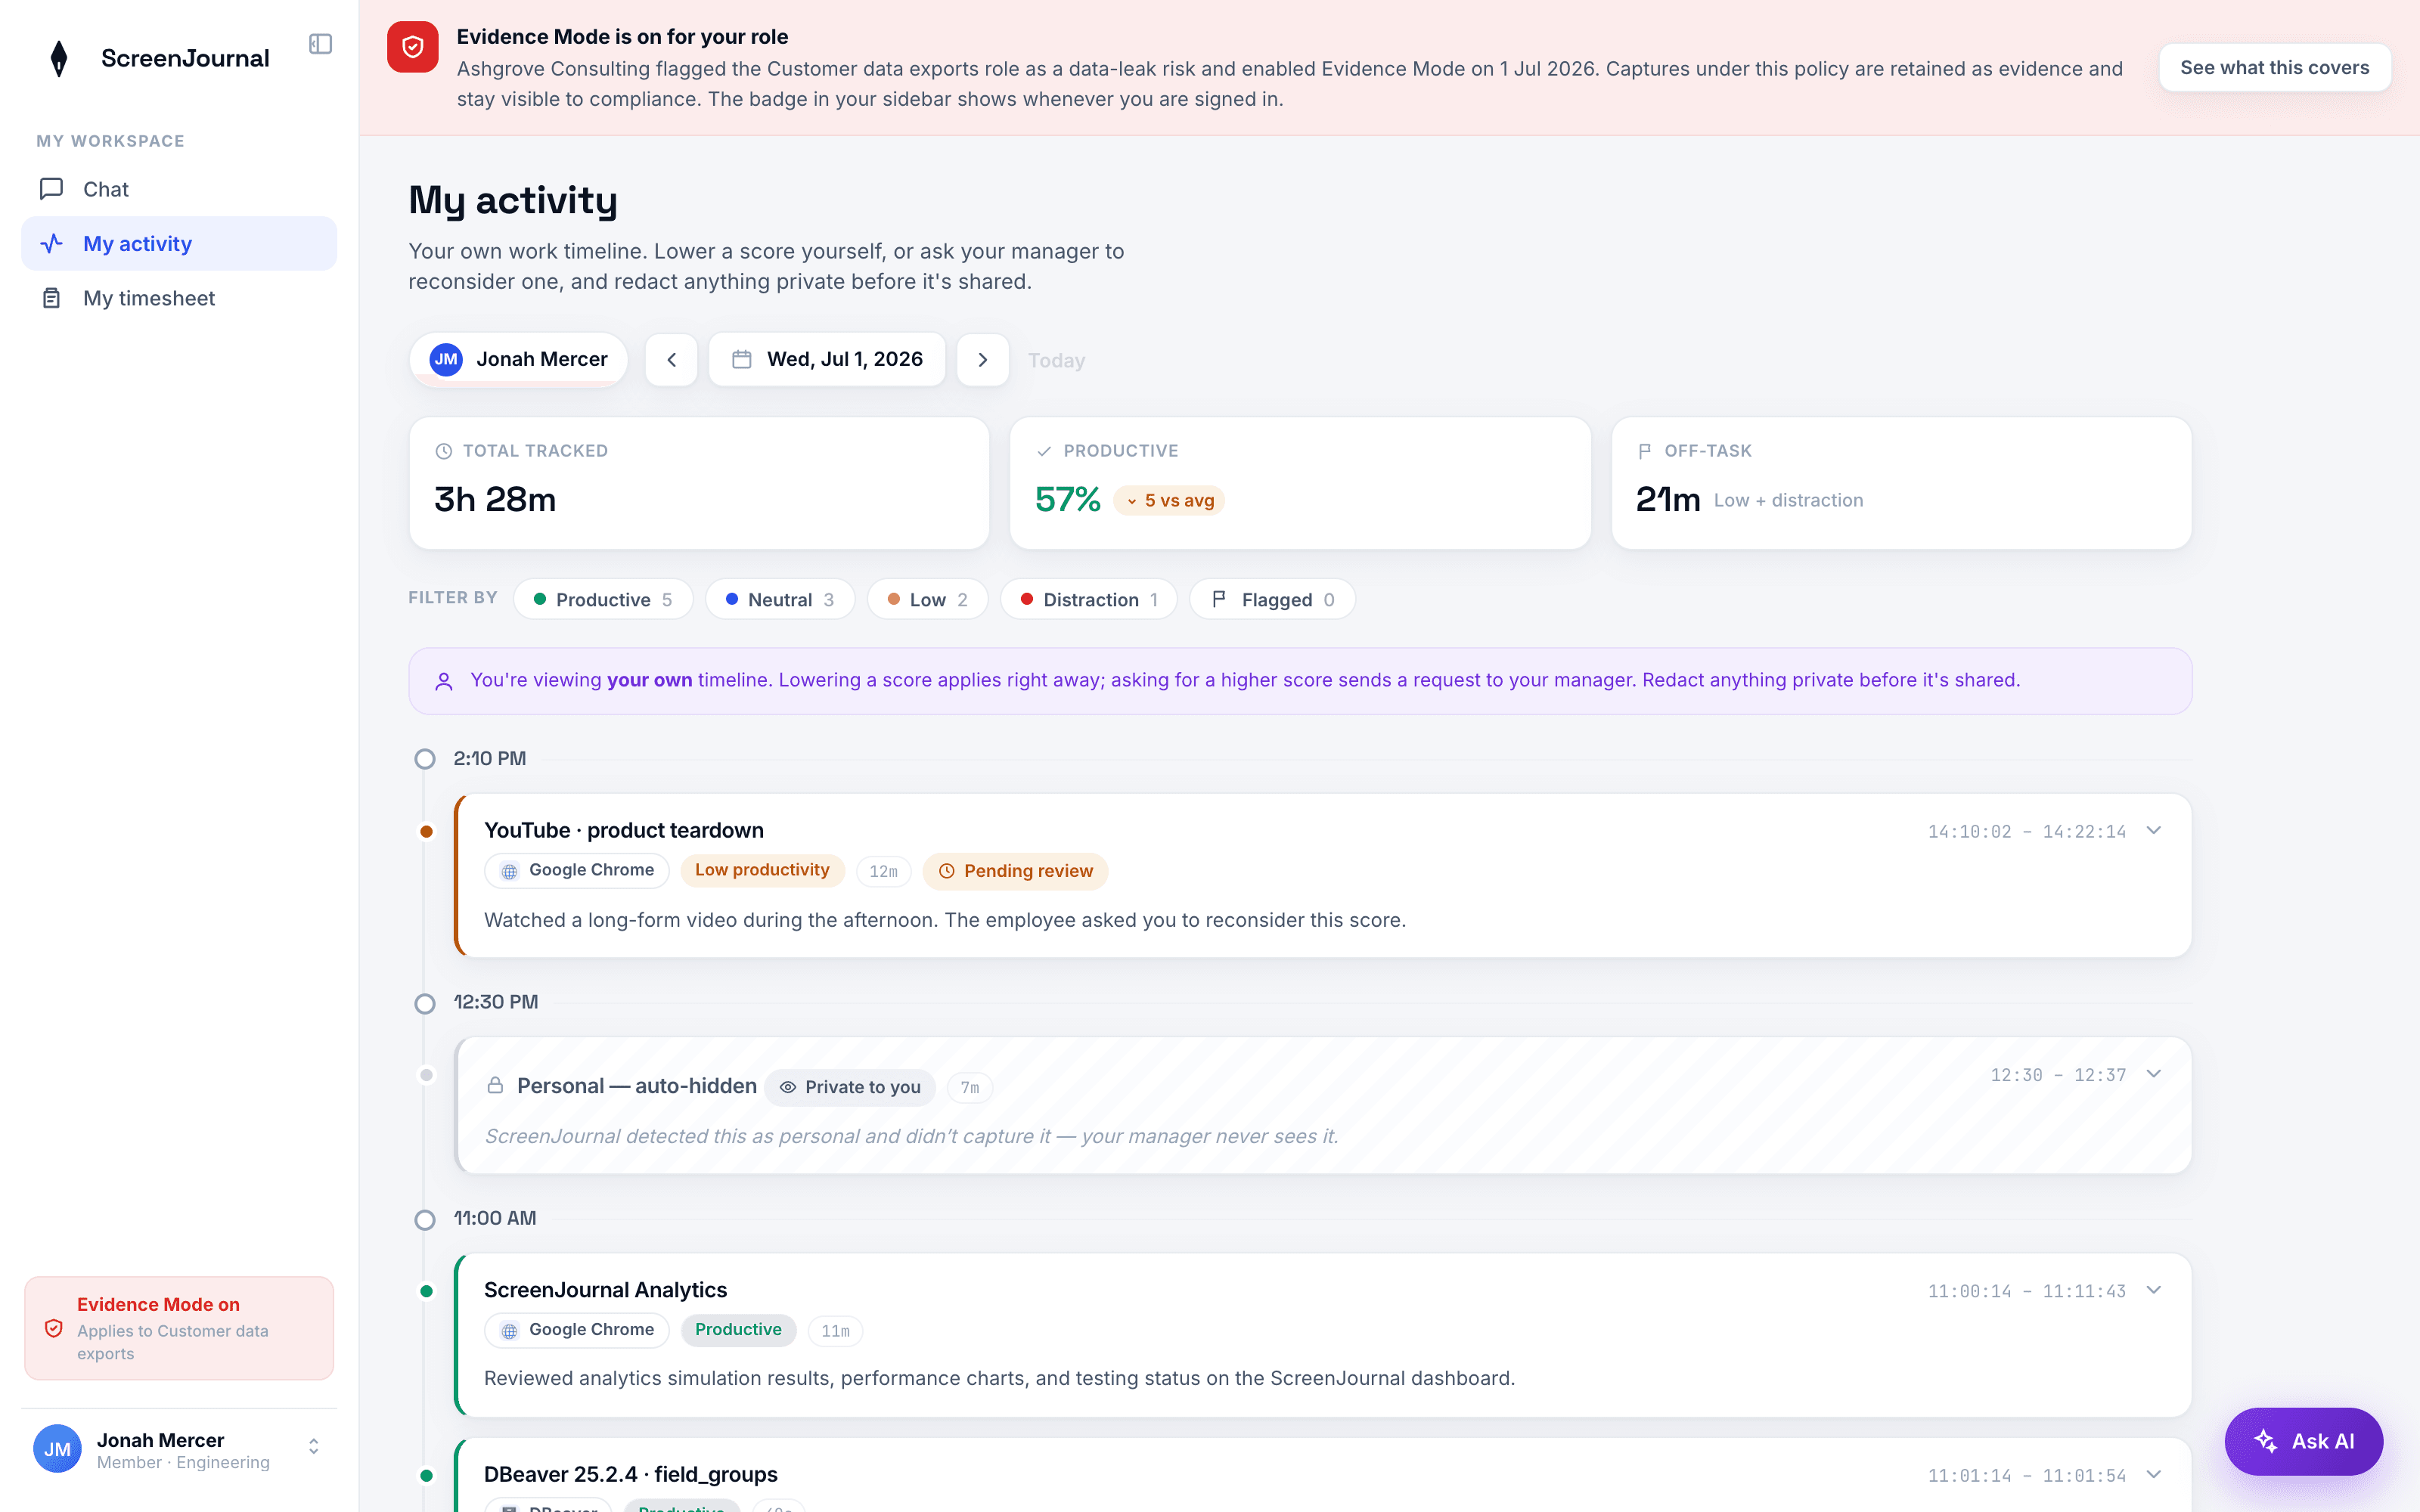Open Chat in the sidebar
Viewport: 2420px width, 1512px height.
(x=179, y=189)
